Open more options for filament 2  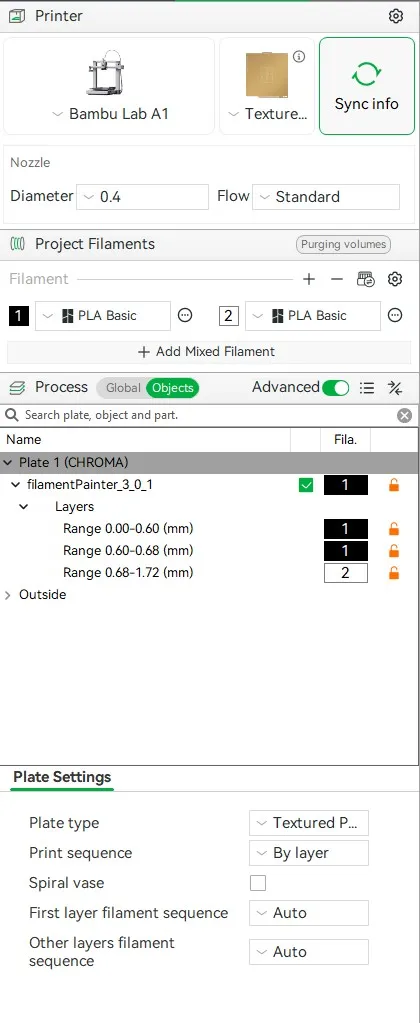pos(395,316)
